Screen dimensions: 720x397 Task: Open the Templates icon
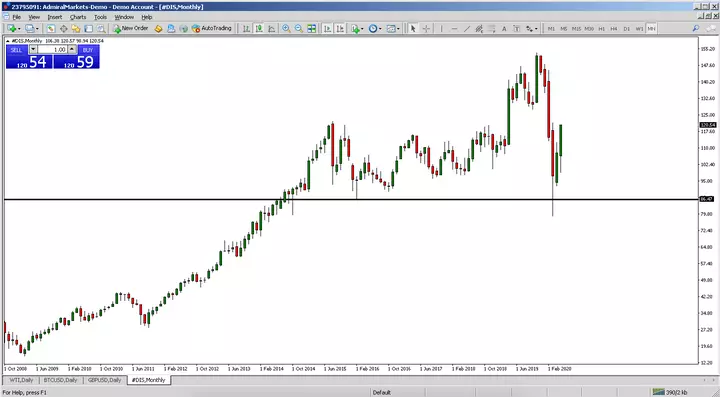click(391, 28)
